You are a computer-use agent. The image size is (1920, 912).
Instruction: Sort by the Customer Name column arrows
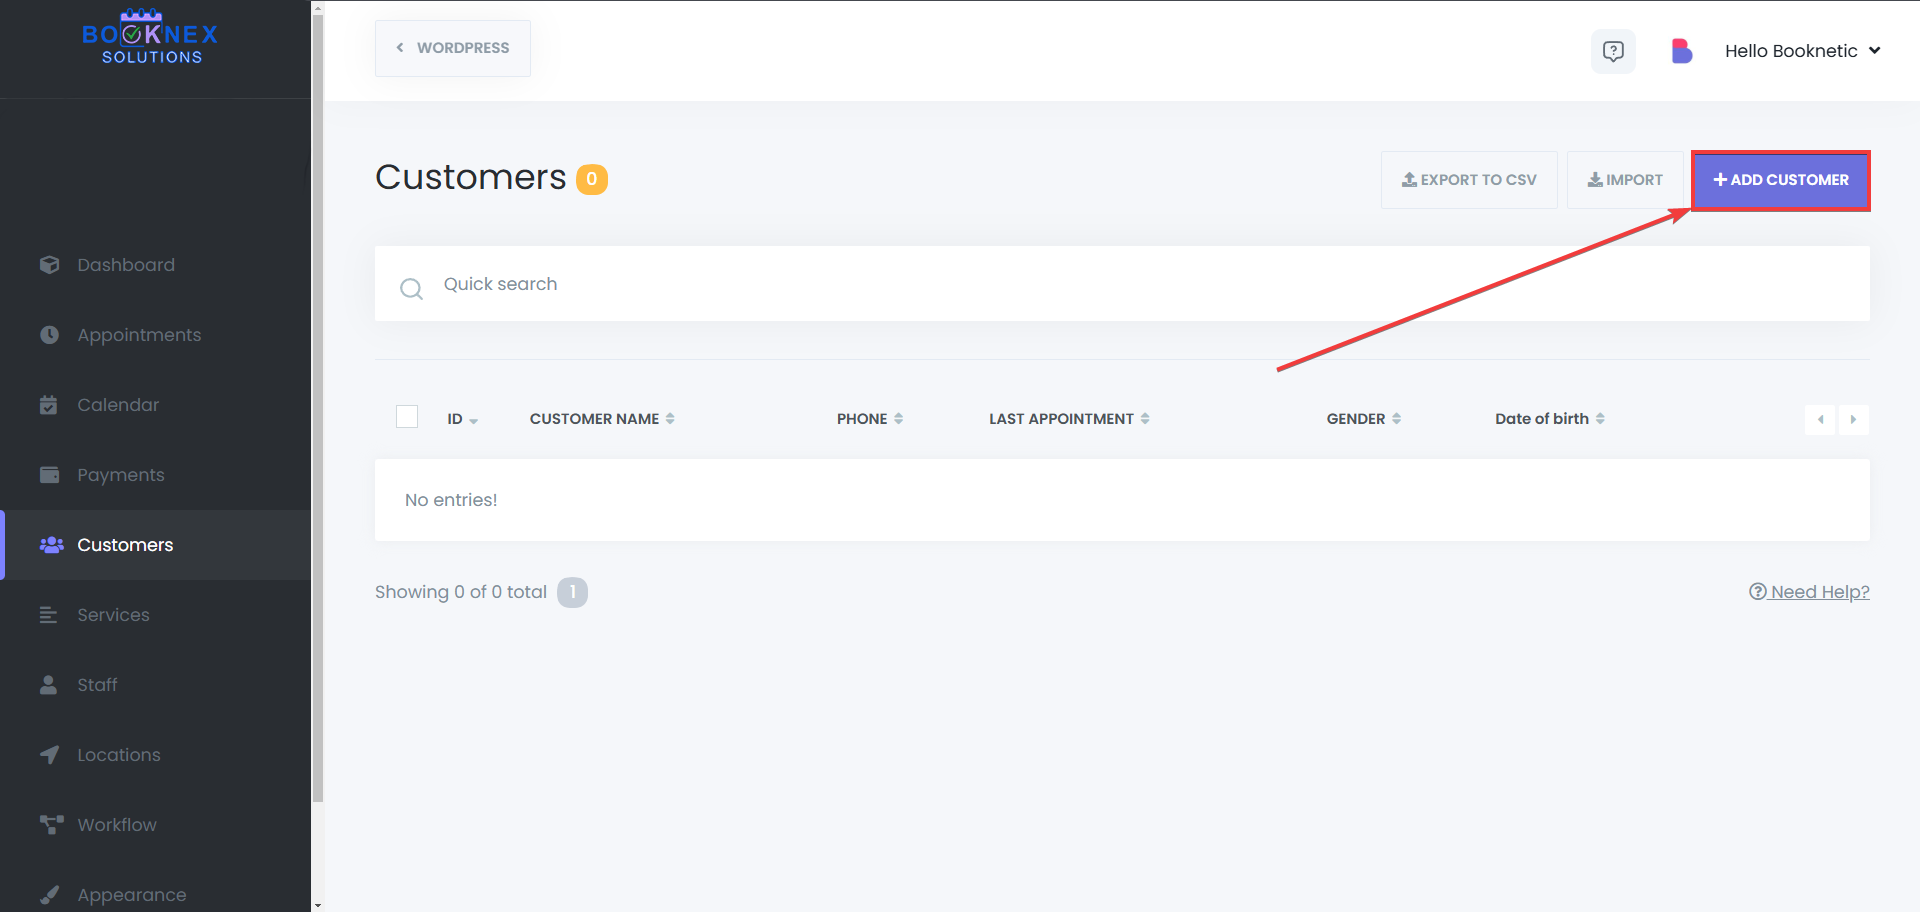[x=670, y=418]
